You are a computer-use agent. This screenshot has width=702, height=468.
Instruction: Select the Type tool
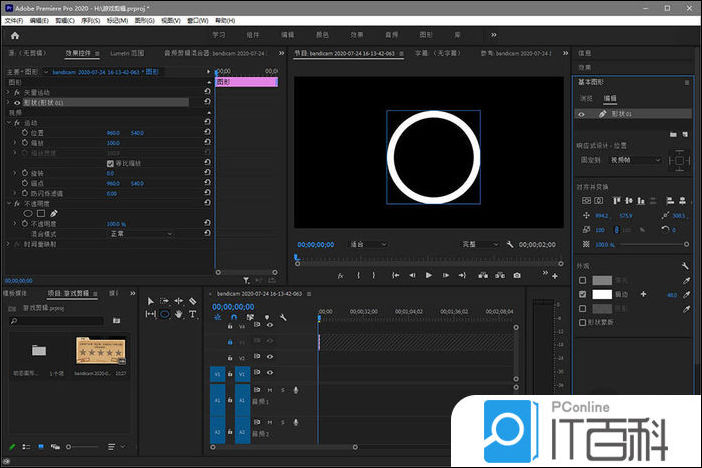point(192,314)
